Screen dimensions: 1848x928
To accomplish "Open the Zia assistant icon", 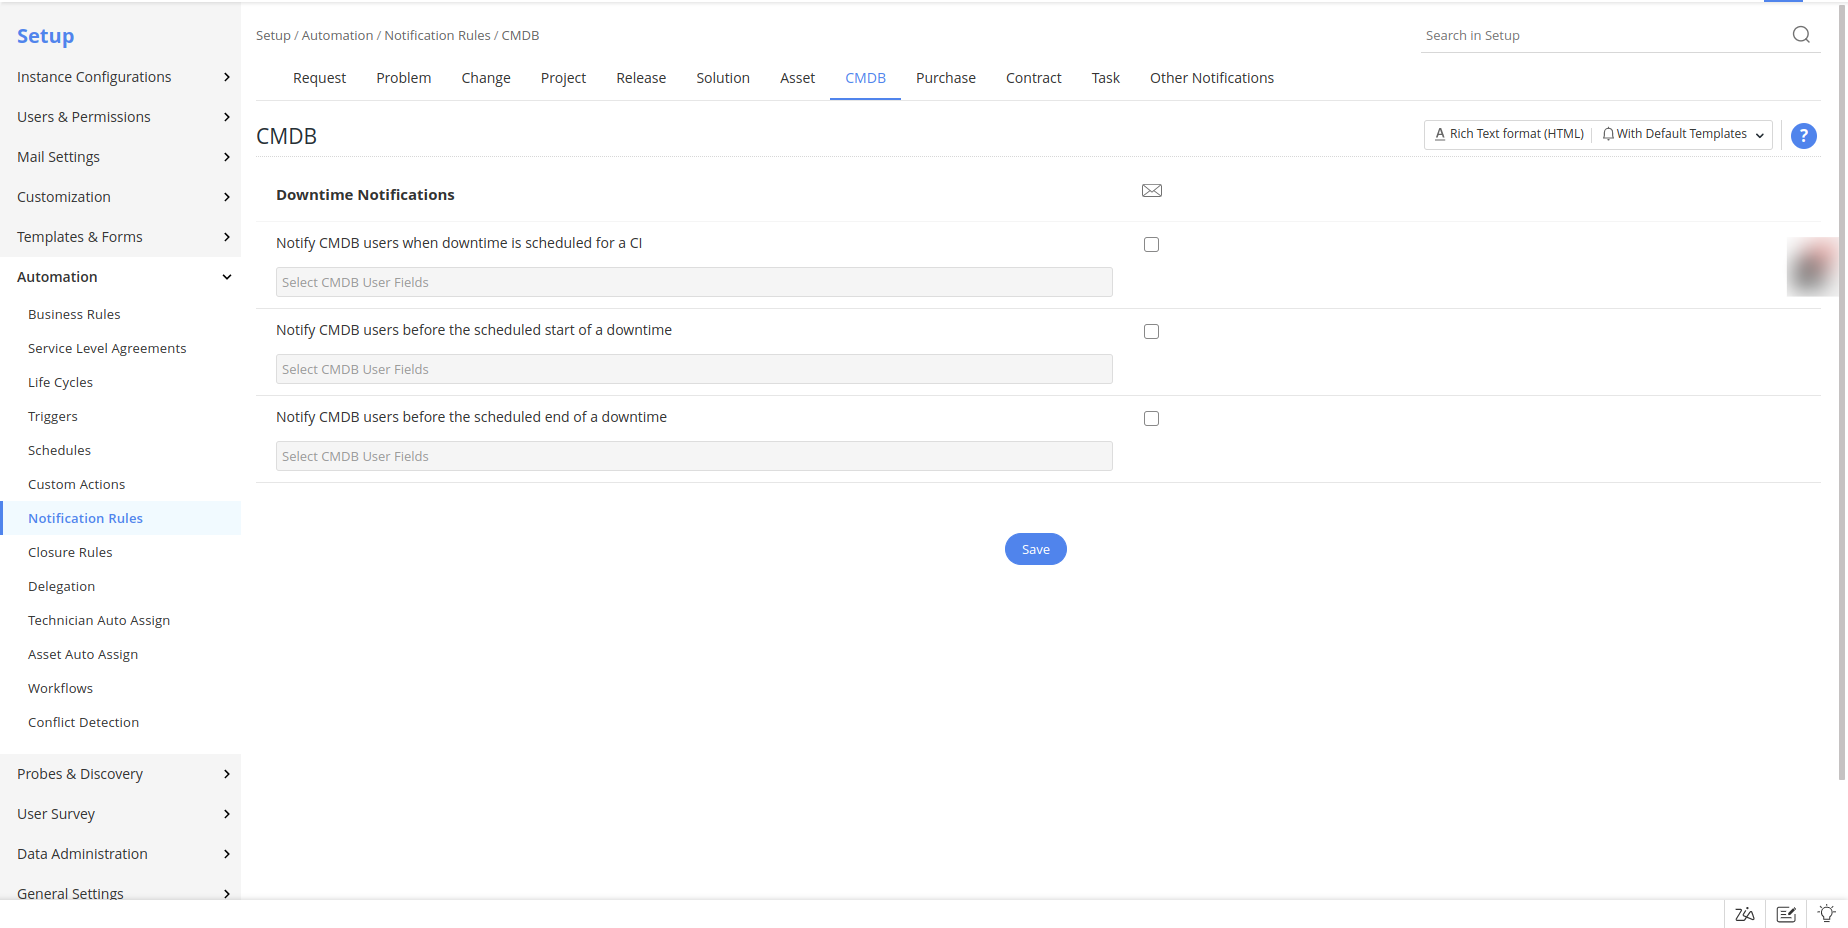I will [x=1744, y=913].
